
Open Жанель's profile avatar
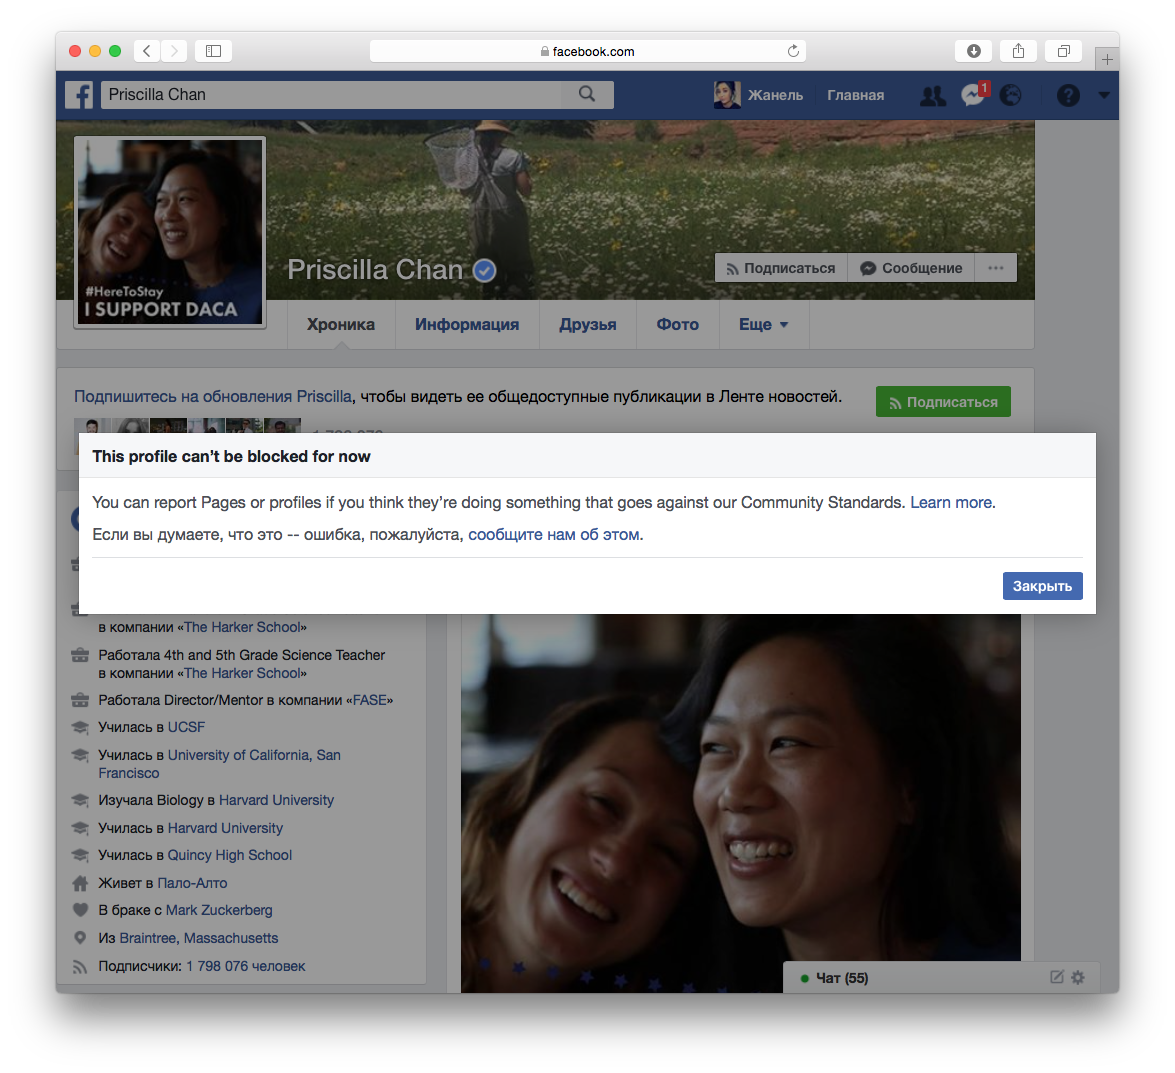click(x=727, y=95)
